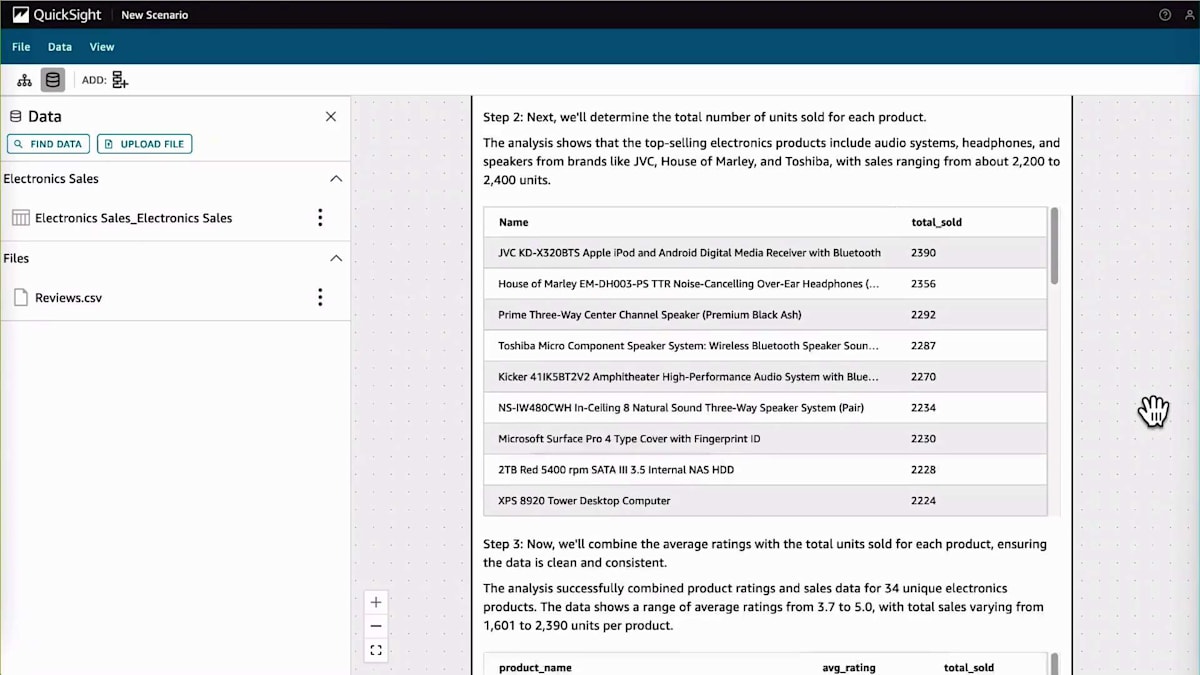Click the 2292 total_sold value

pyautogui.click(x=923, y=315)
